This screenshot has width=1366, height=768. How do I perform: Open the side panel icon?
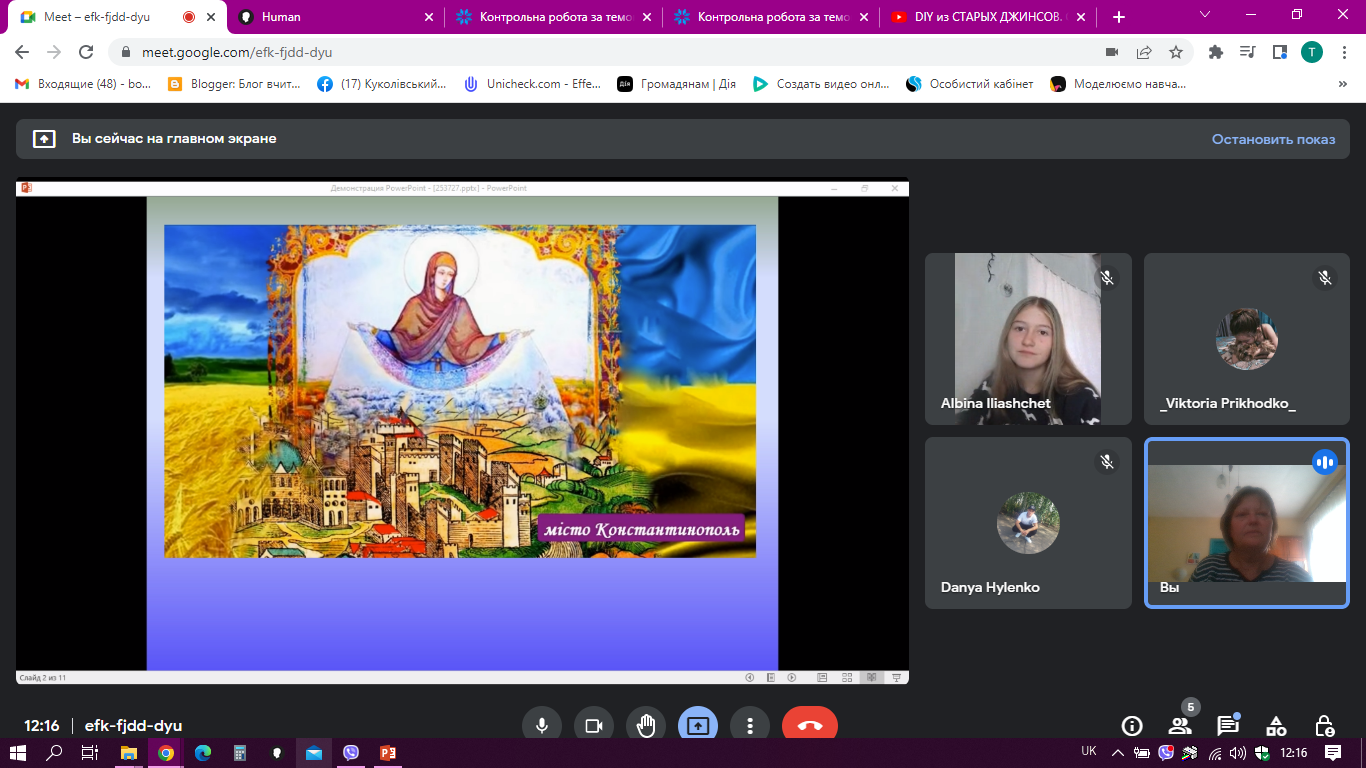pos(1279,52)
